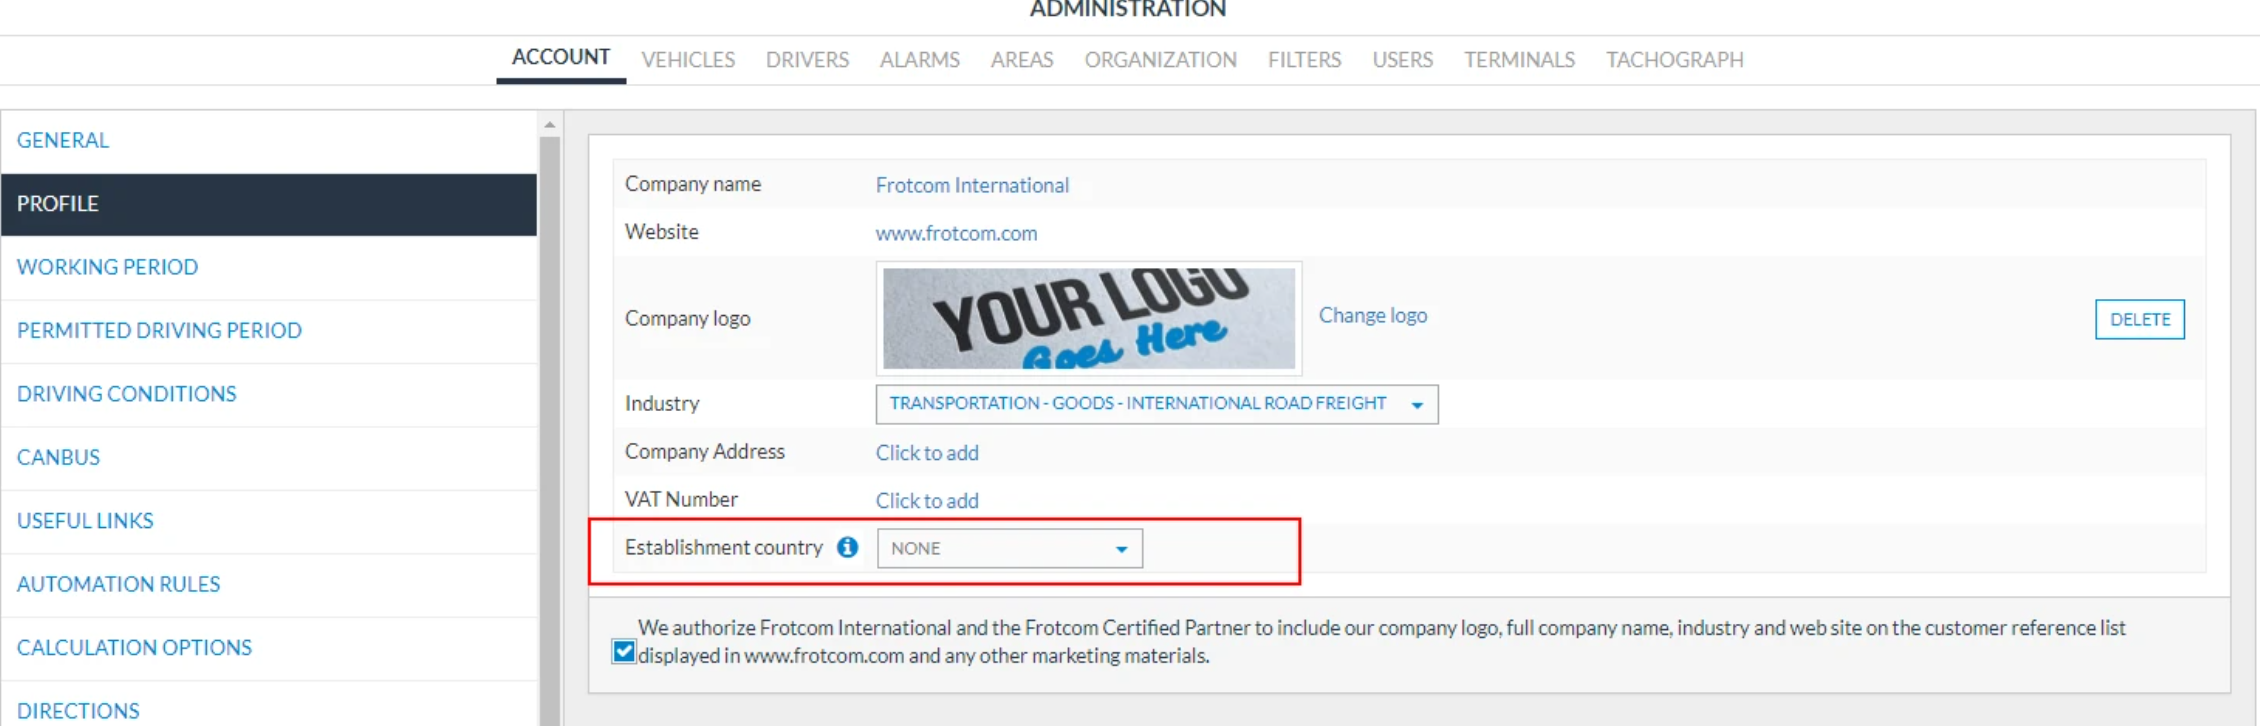The height and width of the screenshot is (726, 2260).
Task: Go to the Drivers tab
Action: click(807, 60)
